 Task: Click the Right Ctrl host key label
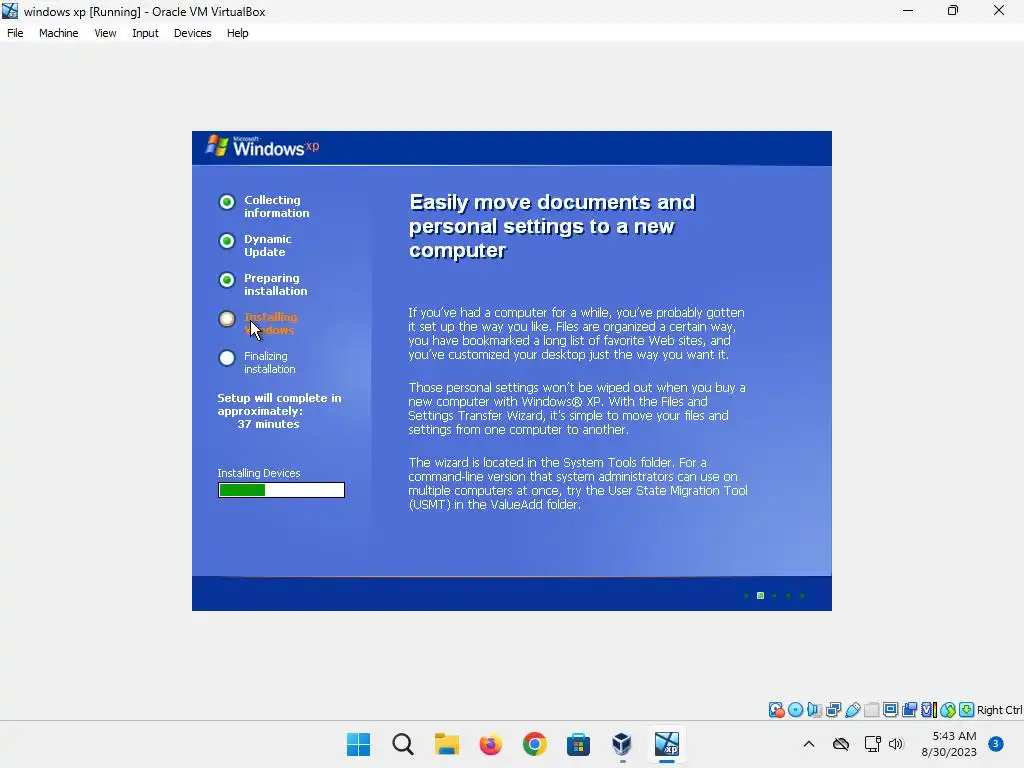[x=1000, y=710]
